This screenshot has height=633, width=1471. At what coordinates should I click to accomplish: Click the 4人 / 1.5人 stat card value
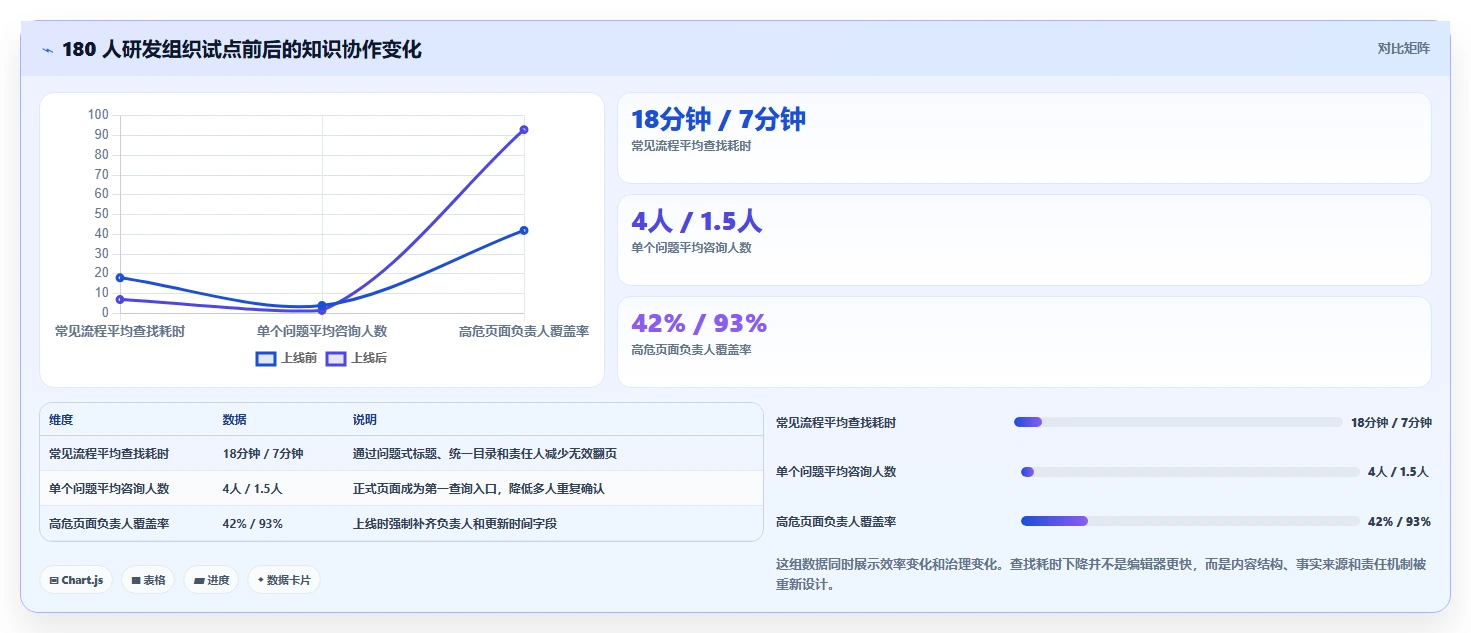pyautogui.click(x=697, y=222)
